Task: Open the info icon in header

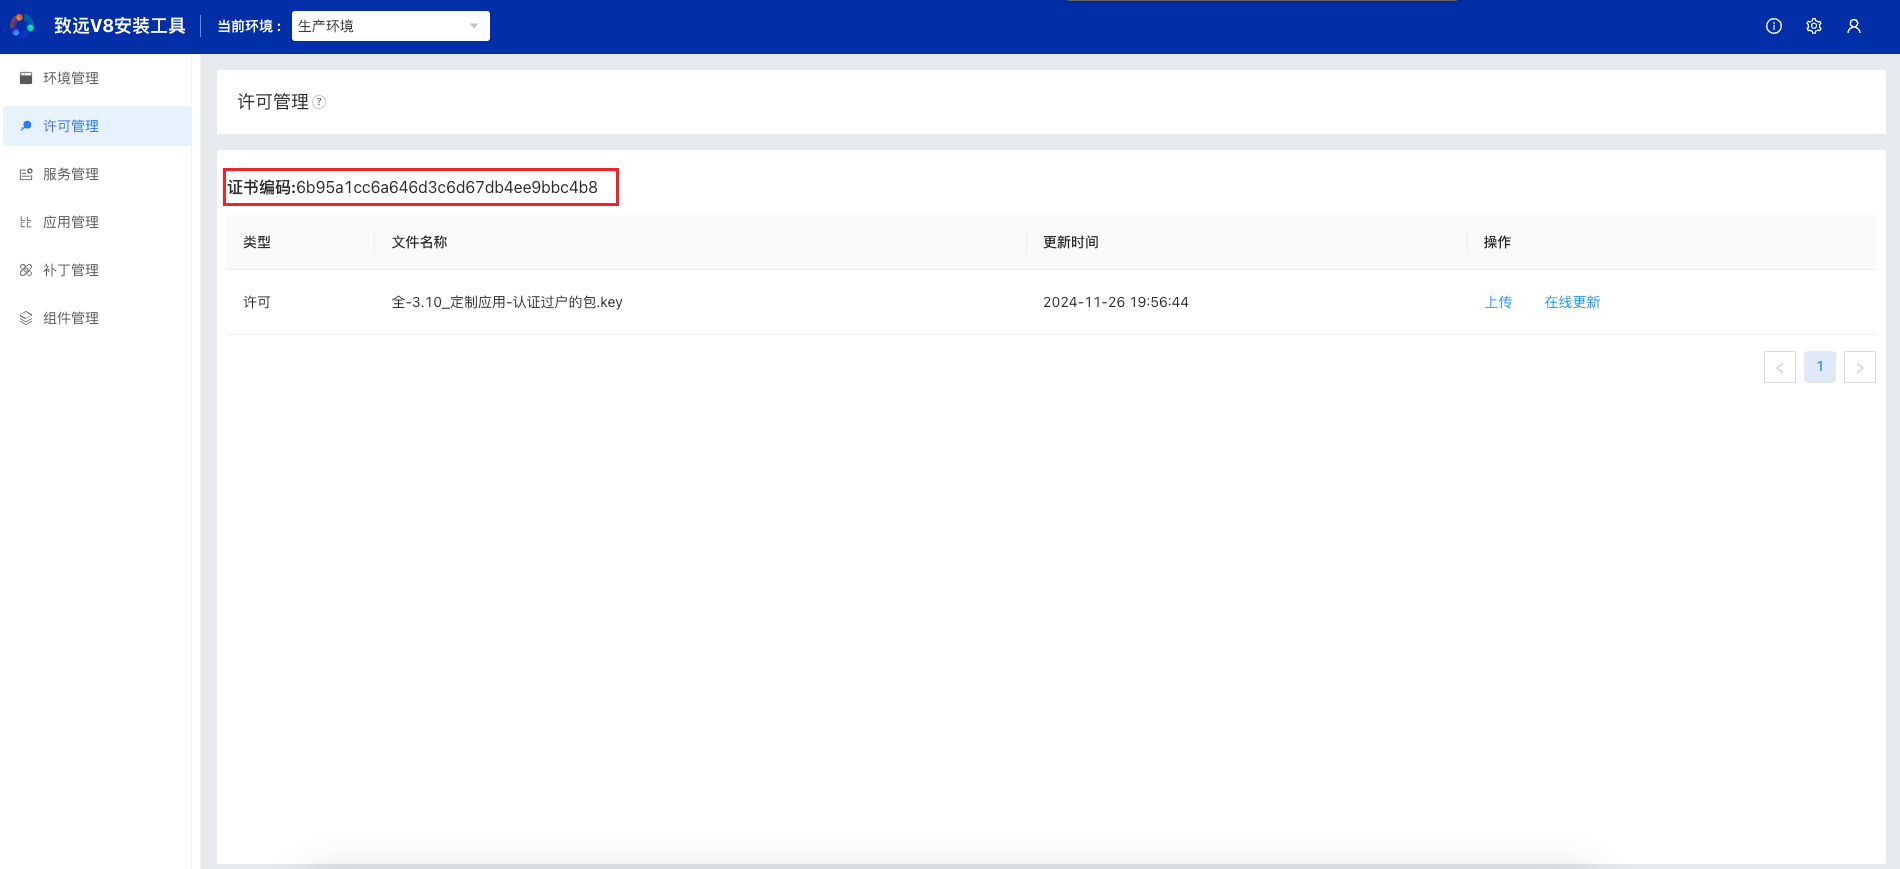Action: click(x=1773, y=26)
